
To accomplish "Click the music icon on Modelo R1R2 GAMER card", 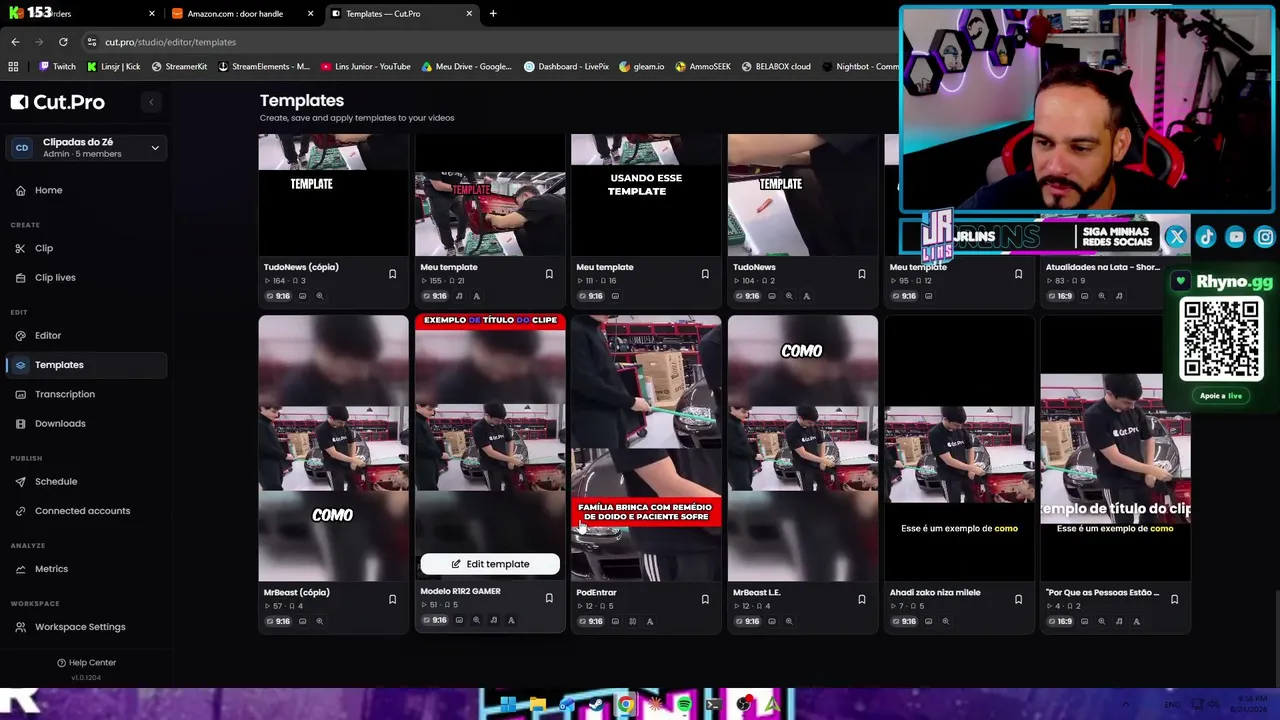I will [493, 620].
